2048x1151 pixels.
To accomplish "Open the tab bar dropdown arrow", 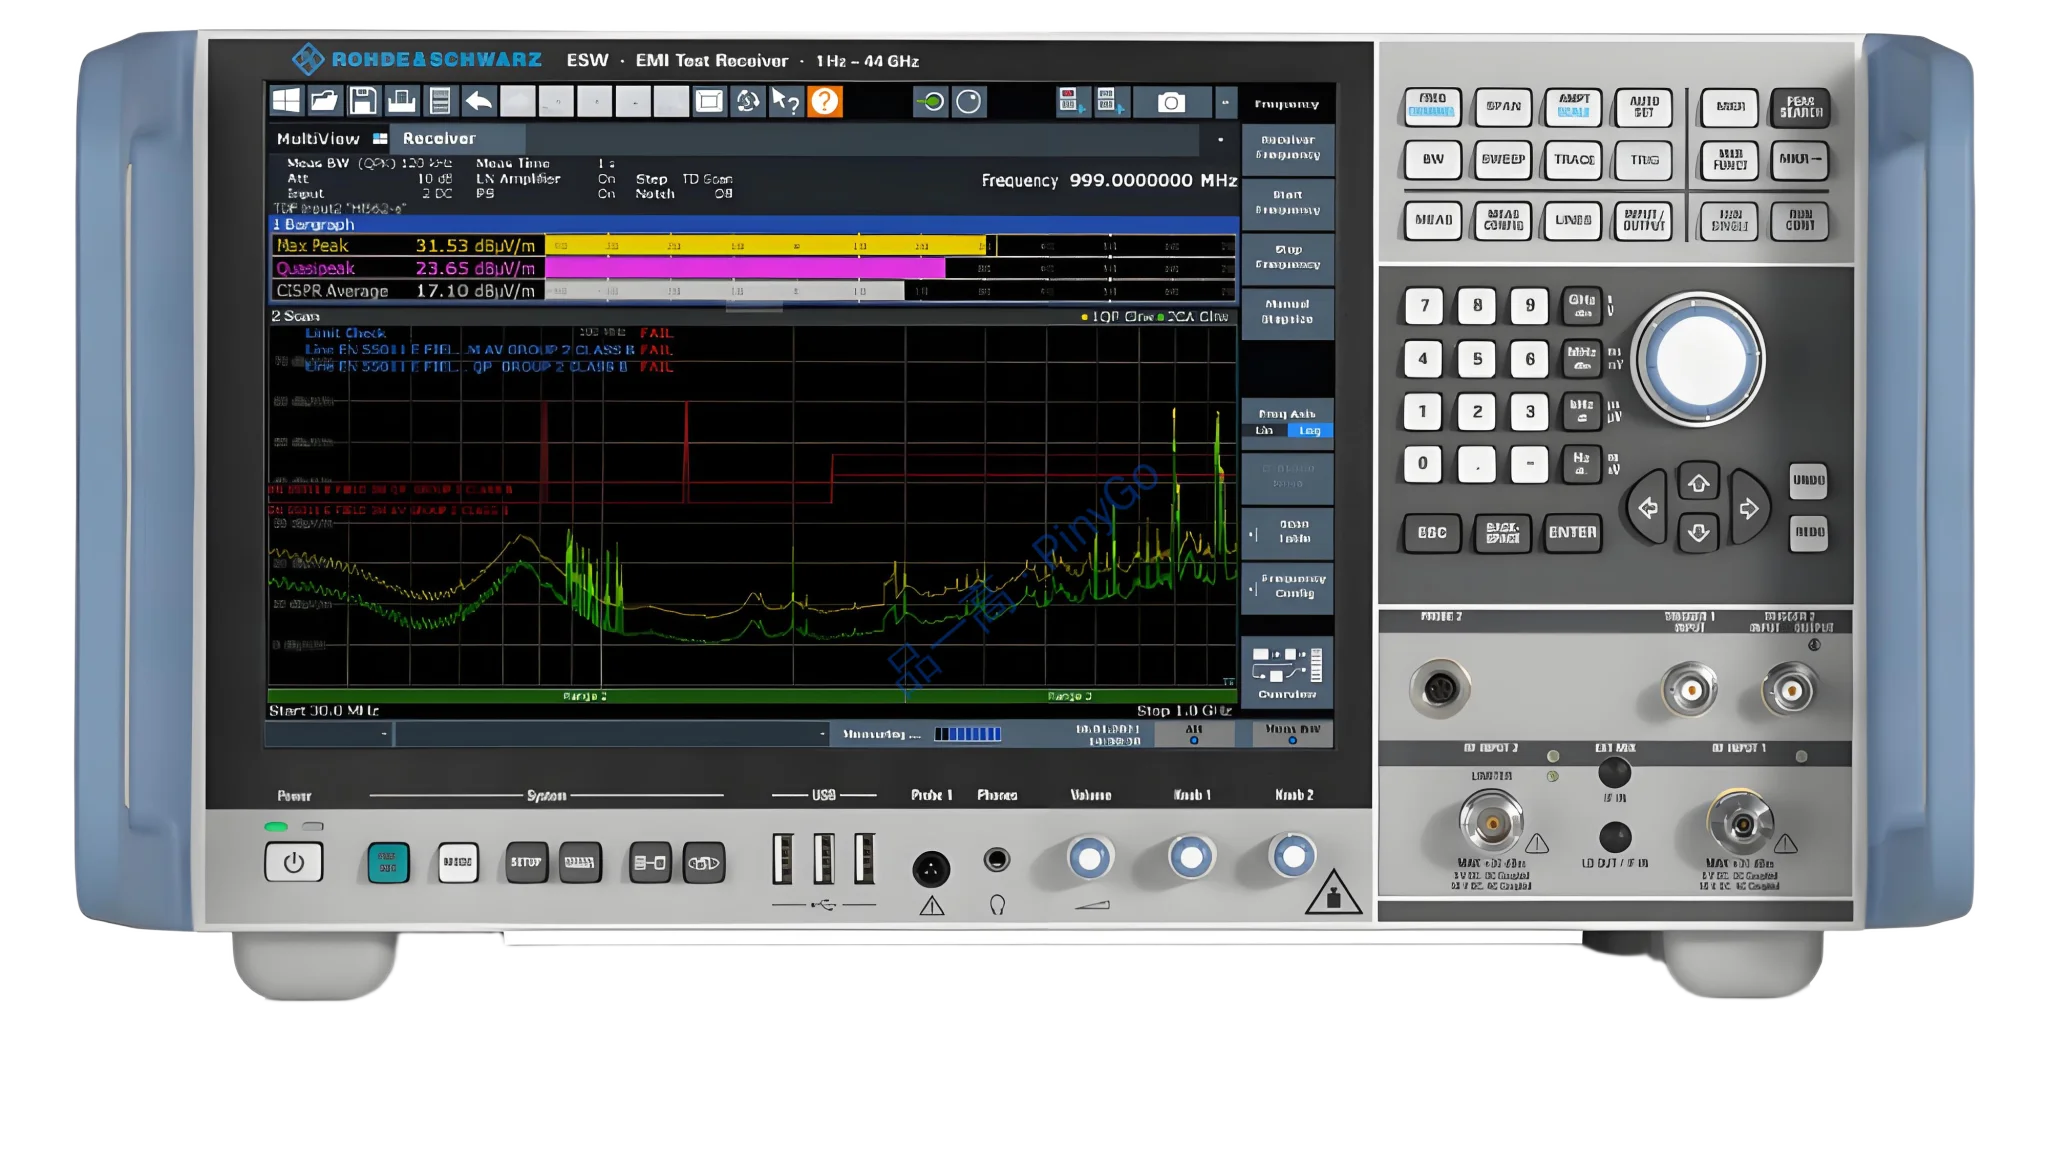I will click(1220, 140).
